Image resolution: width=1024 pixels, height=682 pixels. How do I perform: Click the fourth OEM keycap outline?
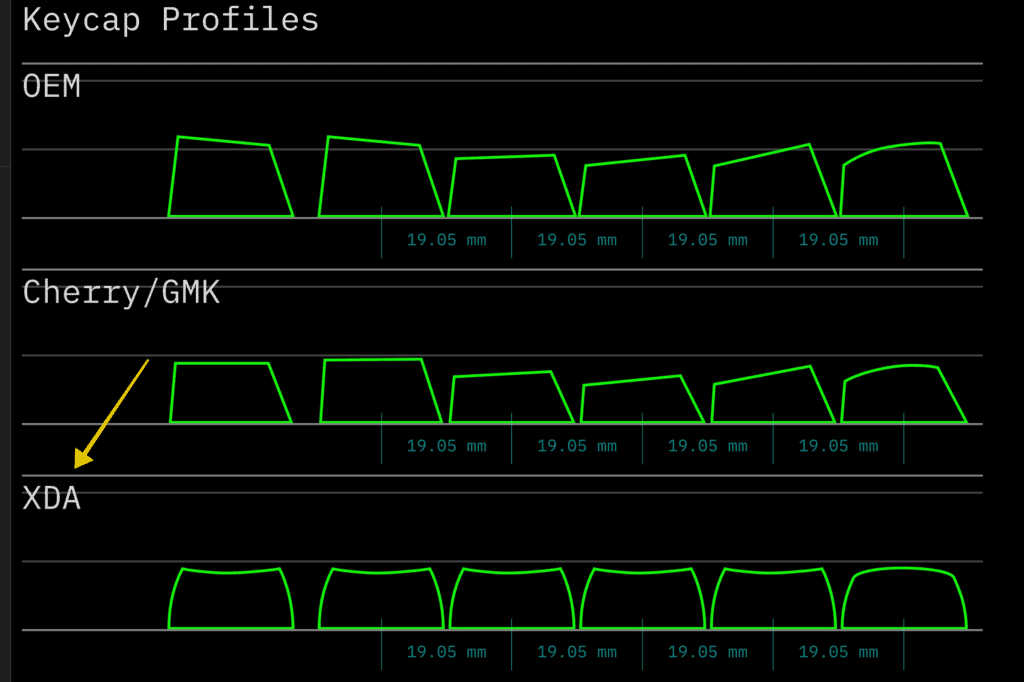(643, 186)
